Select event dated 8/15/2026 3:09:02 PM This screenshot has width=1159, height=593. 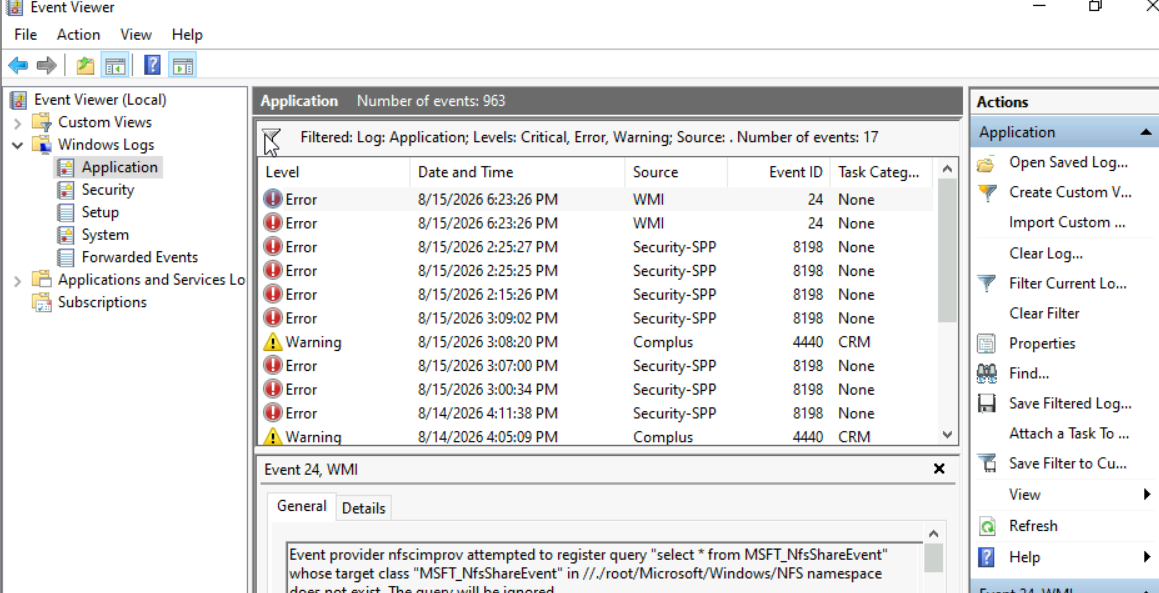(x=597, y=318)
